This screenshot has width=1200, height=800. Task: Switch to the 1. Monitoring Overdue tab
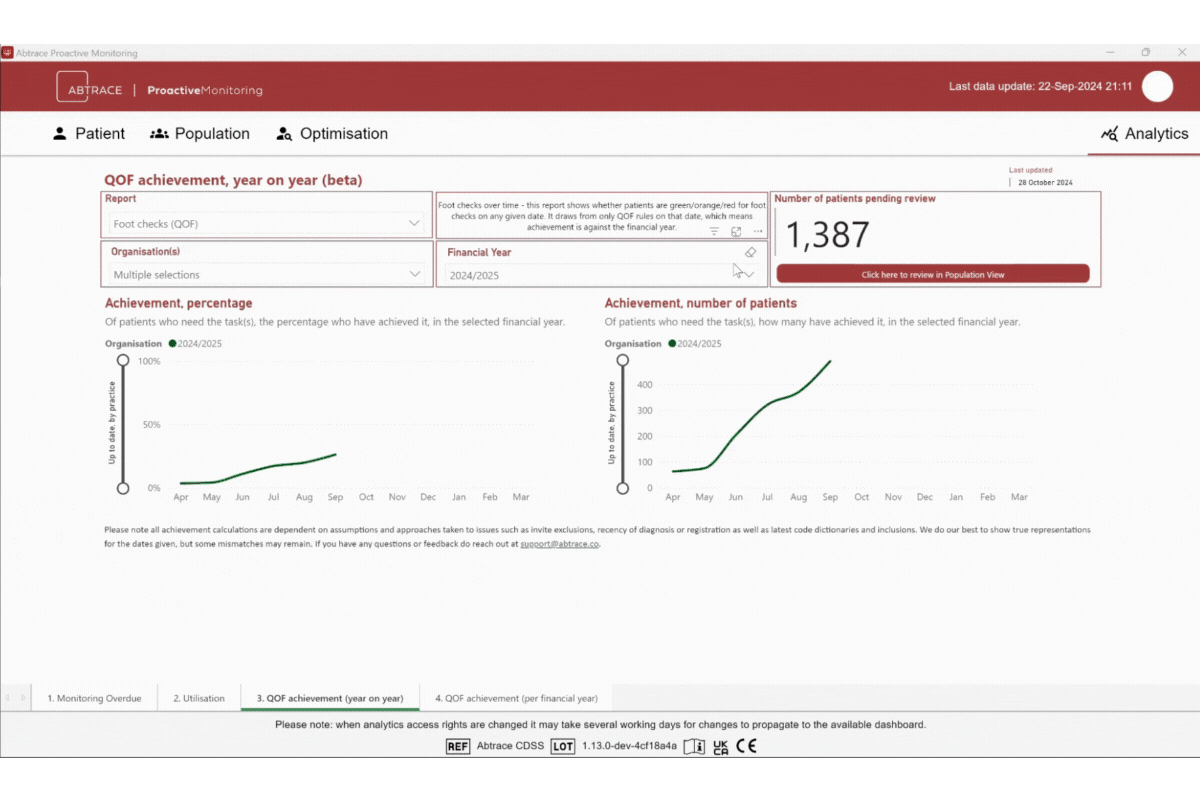pos(94,698)
